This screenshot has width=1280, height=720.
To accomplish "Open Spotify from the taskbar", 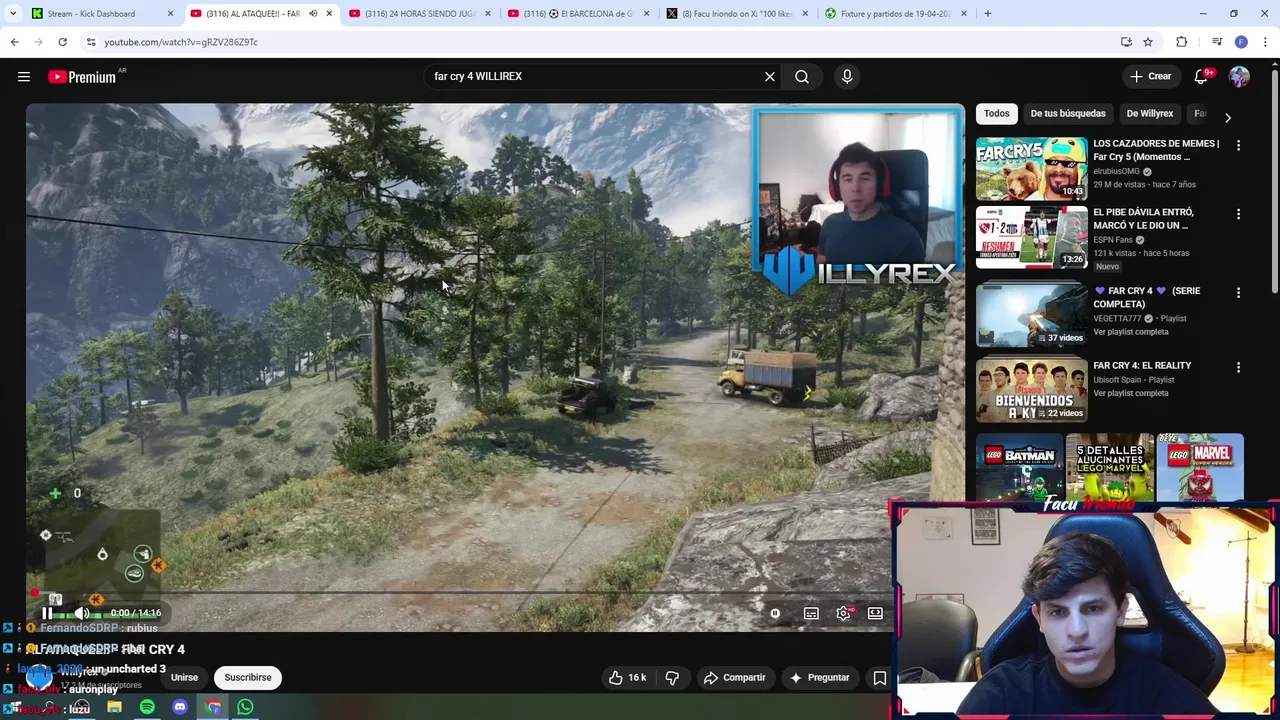I will (x=147, y=708).
